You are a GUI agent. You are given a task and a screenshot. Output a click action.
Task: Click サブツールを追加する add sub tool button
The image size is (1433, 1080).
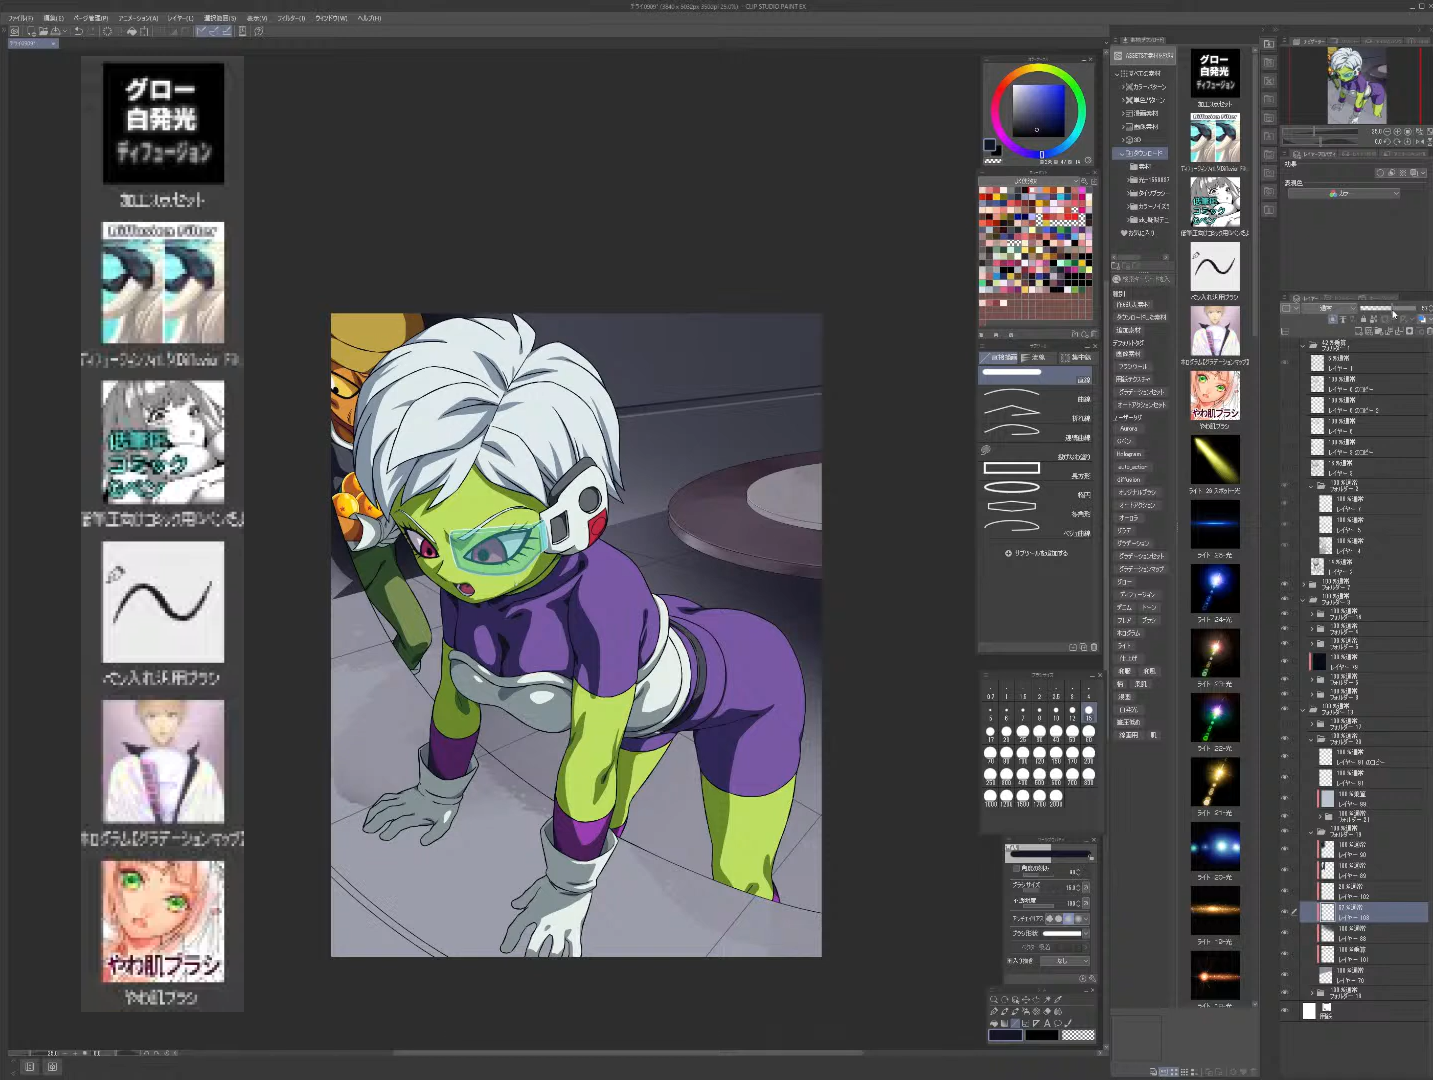coord(1037,553)
